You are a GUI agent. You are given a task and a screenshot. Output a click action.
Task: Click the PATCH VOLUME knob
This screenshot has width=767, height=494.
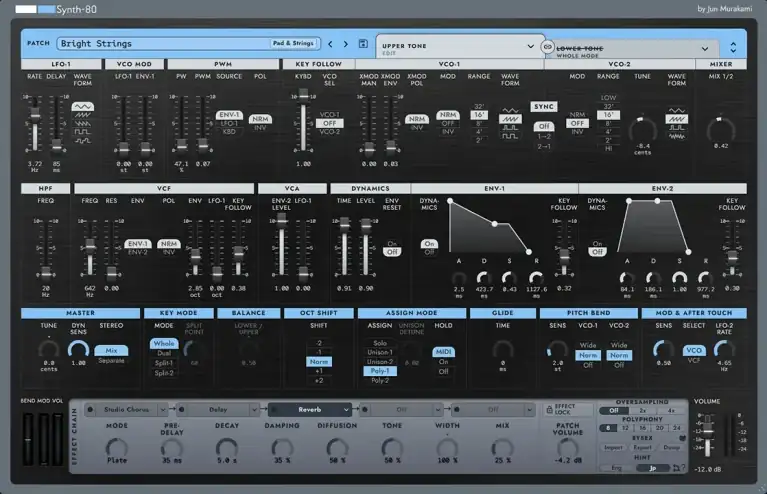tap(567, 448)
